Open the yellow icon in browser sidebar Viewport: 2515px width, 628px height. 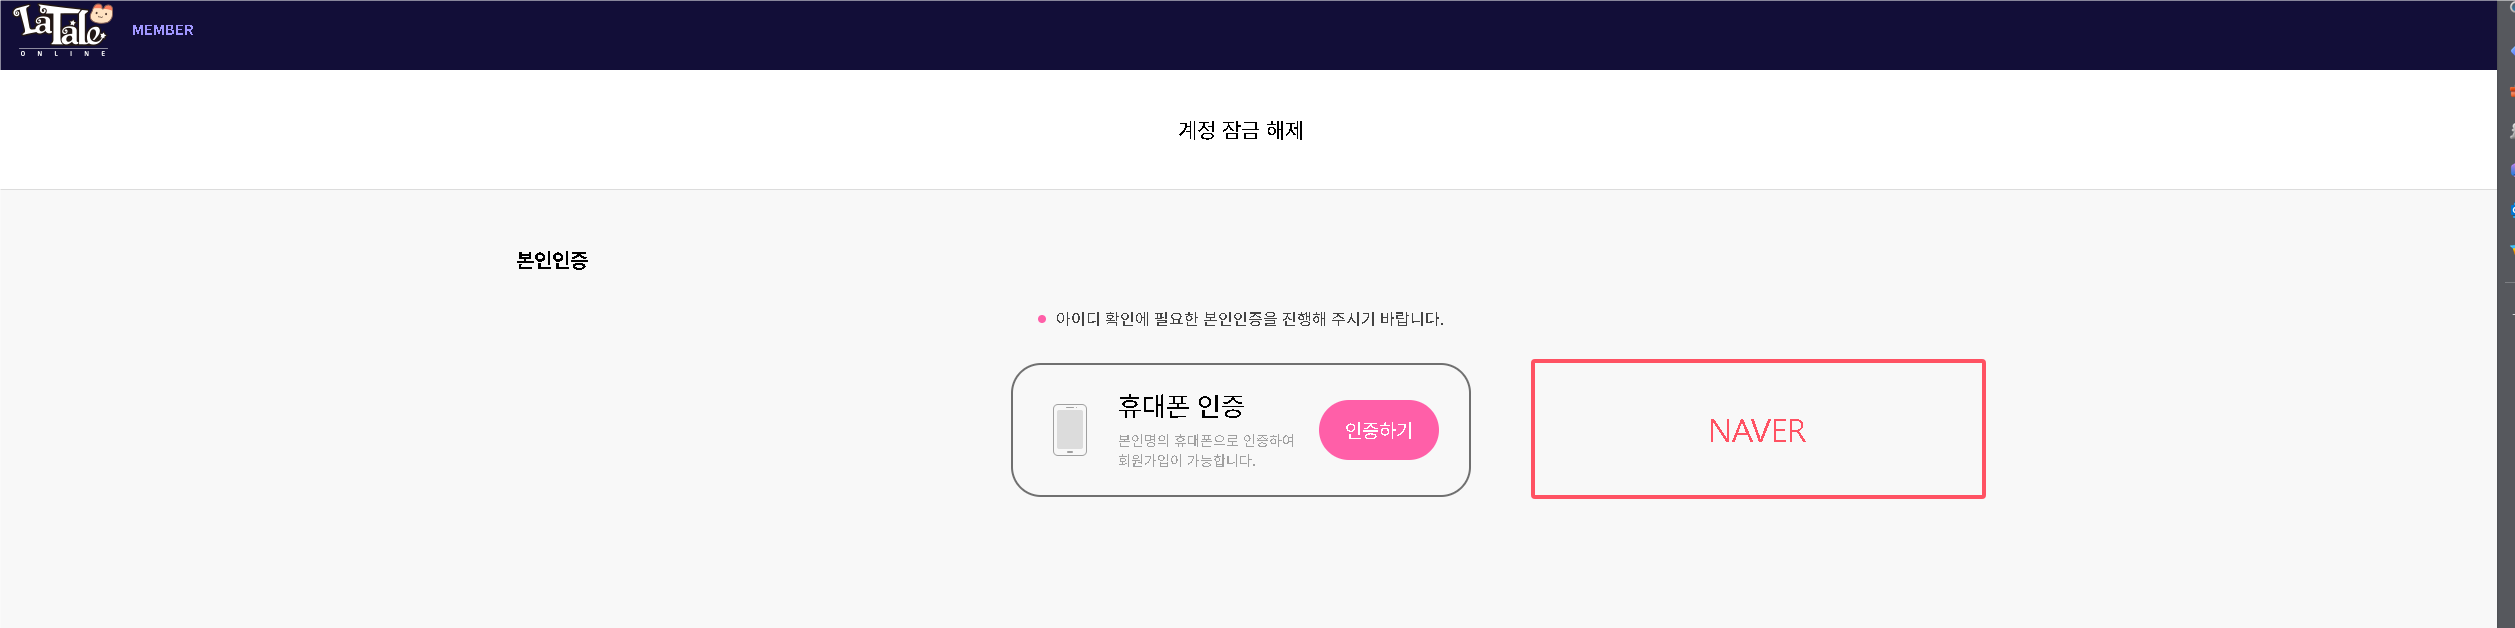[x=2511, y=250]
